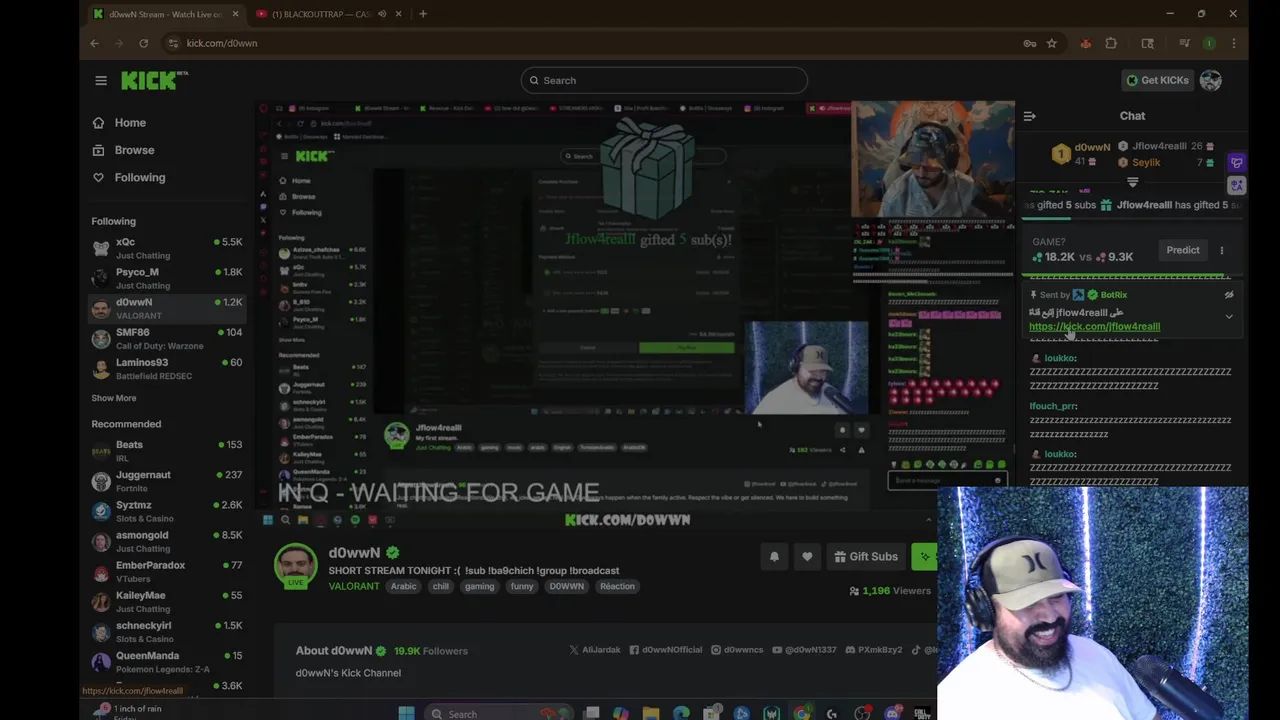Open xQc channel in Following list
Screen dimensions: 1280x720
coord(167,248)
